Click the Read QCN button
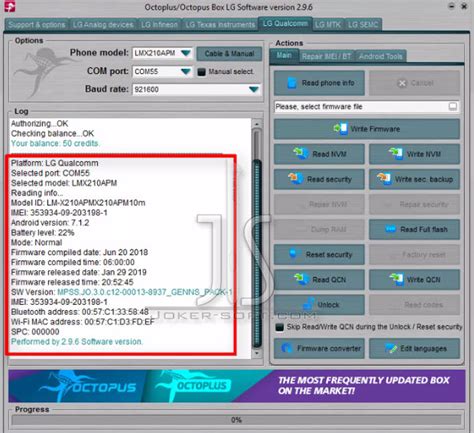The width and height of the screenshot is (474, 433). (x=319, y=280)
